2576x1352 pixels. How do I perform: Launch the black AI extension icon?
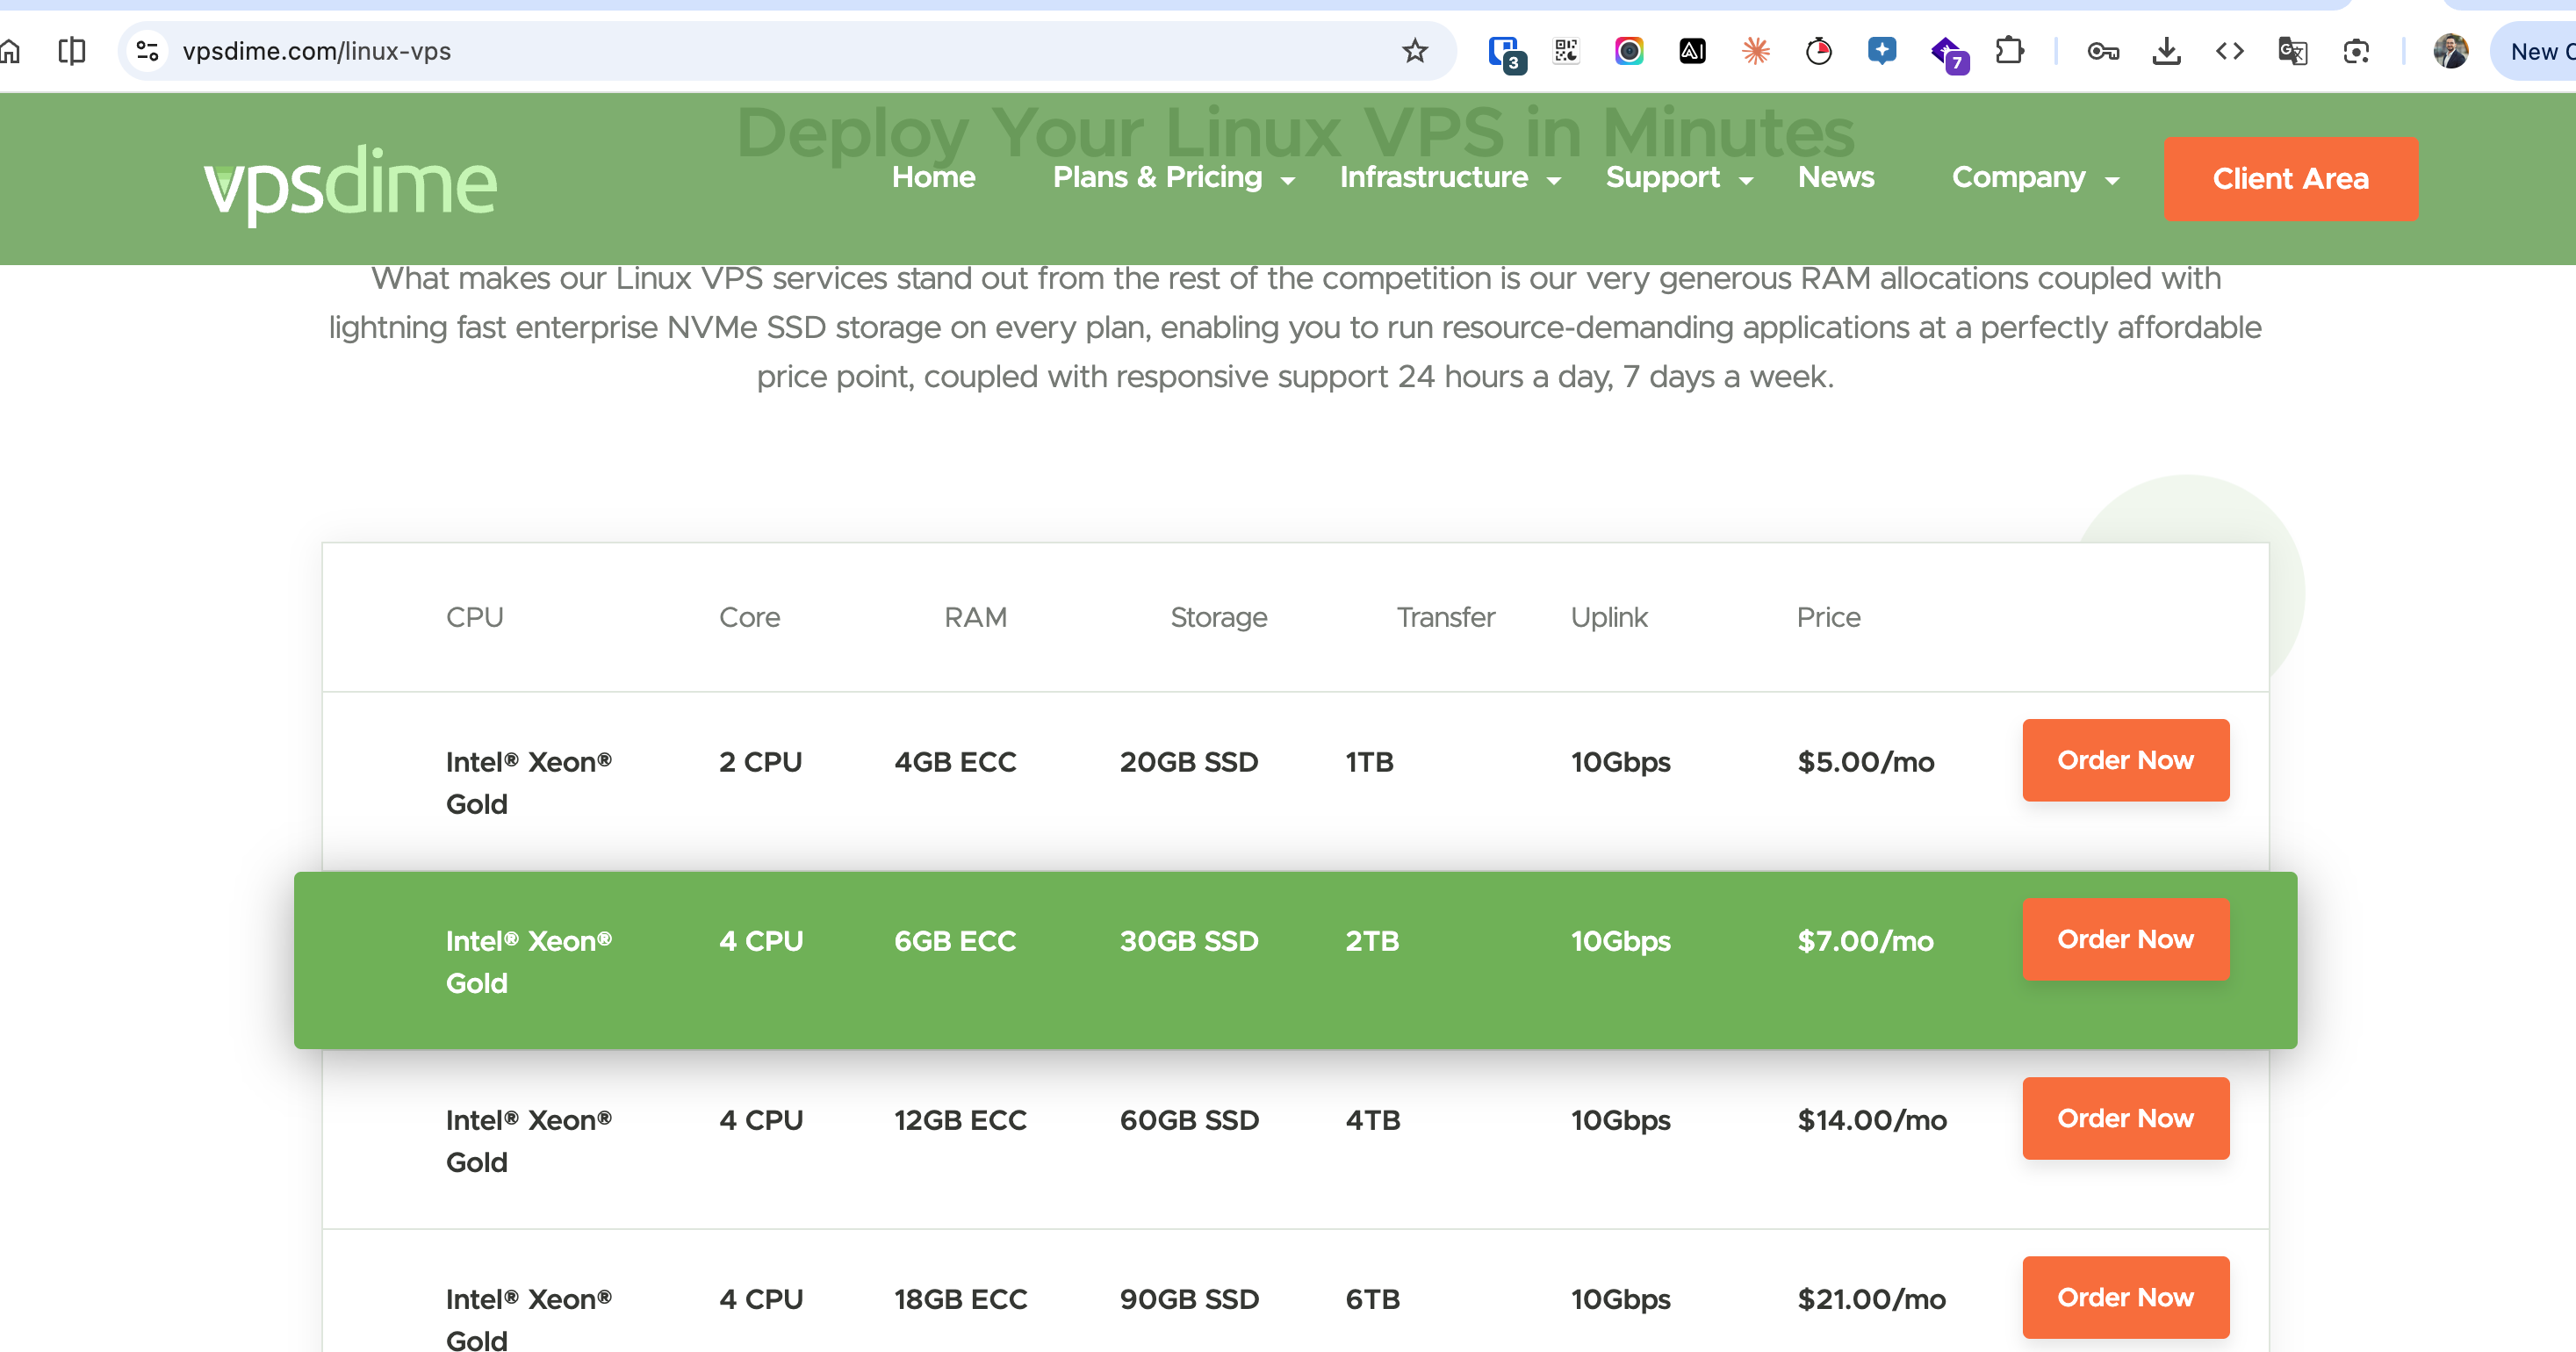click(x=1692, y=51)
